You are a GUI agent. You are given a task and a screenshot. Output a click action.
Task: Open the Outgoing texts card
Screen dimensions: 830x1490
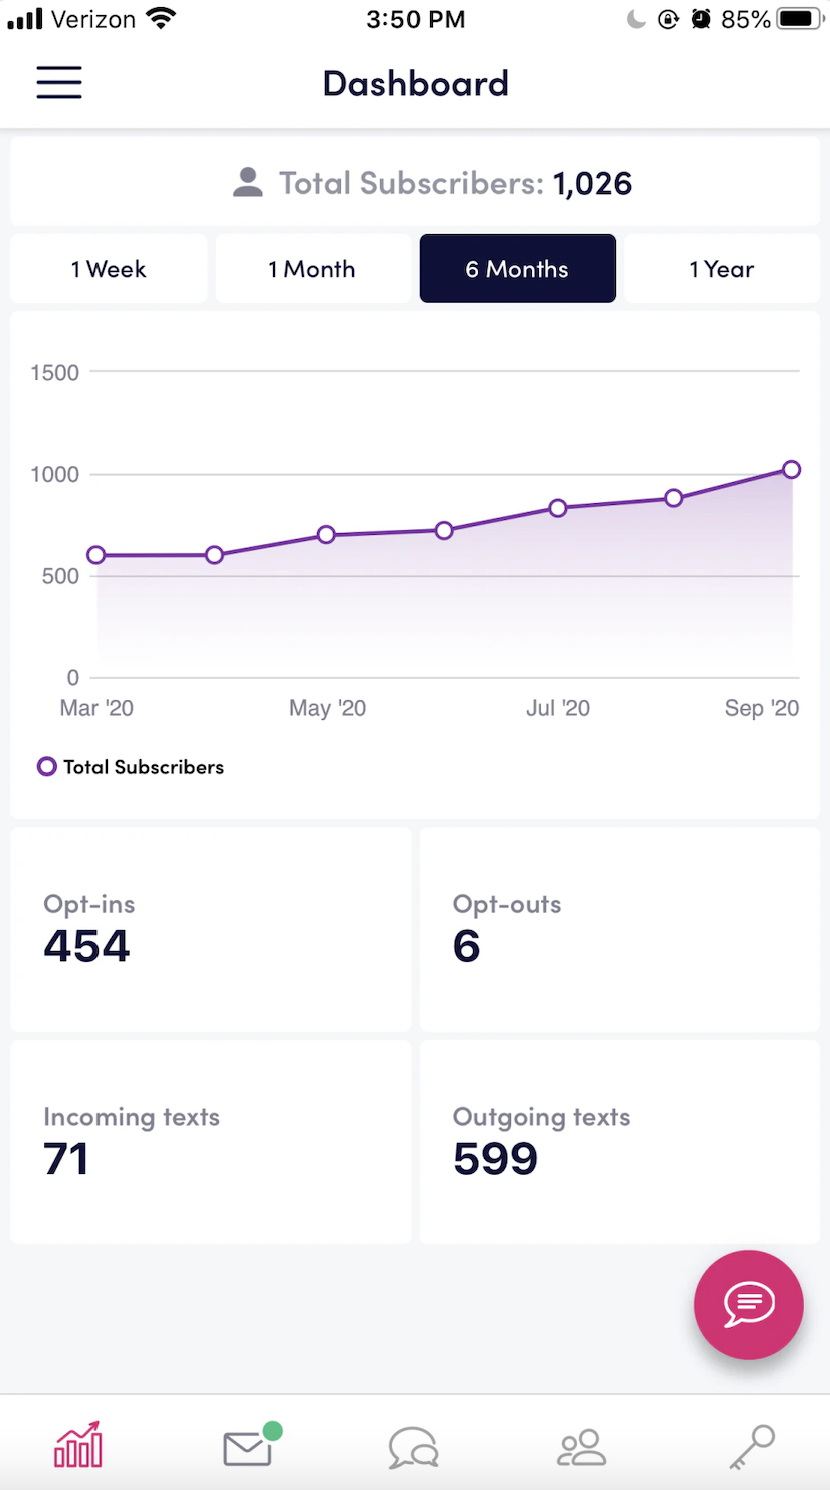pos(619,1142)
